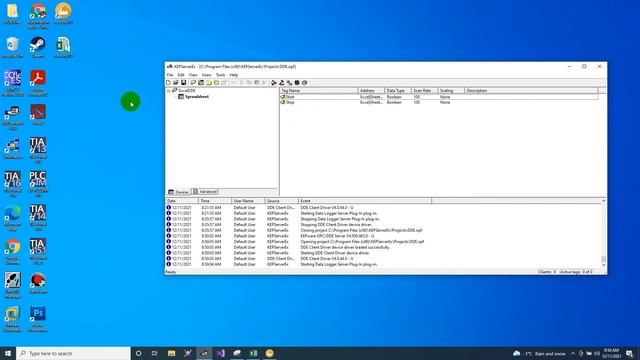Open the CODESYS desktop shortcut
The image size is (640, 360).
(x=12, y=83)
